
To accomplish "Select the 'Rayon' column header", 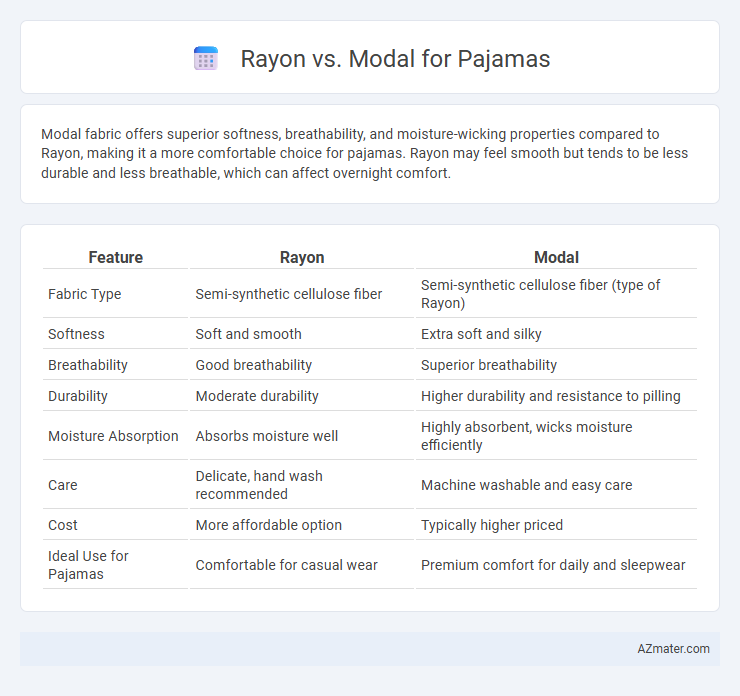I will [x=302, y=257].
